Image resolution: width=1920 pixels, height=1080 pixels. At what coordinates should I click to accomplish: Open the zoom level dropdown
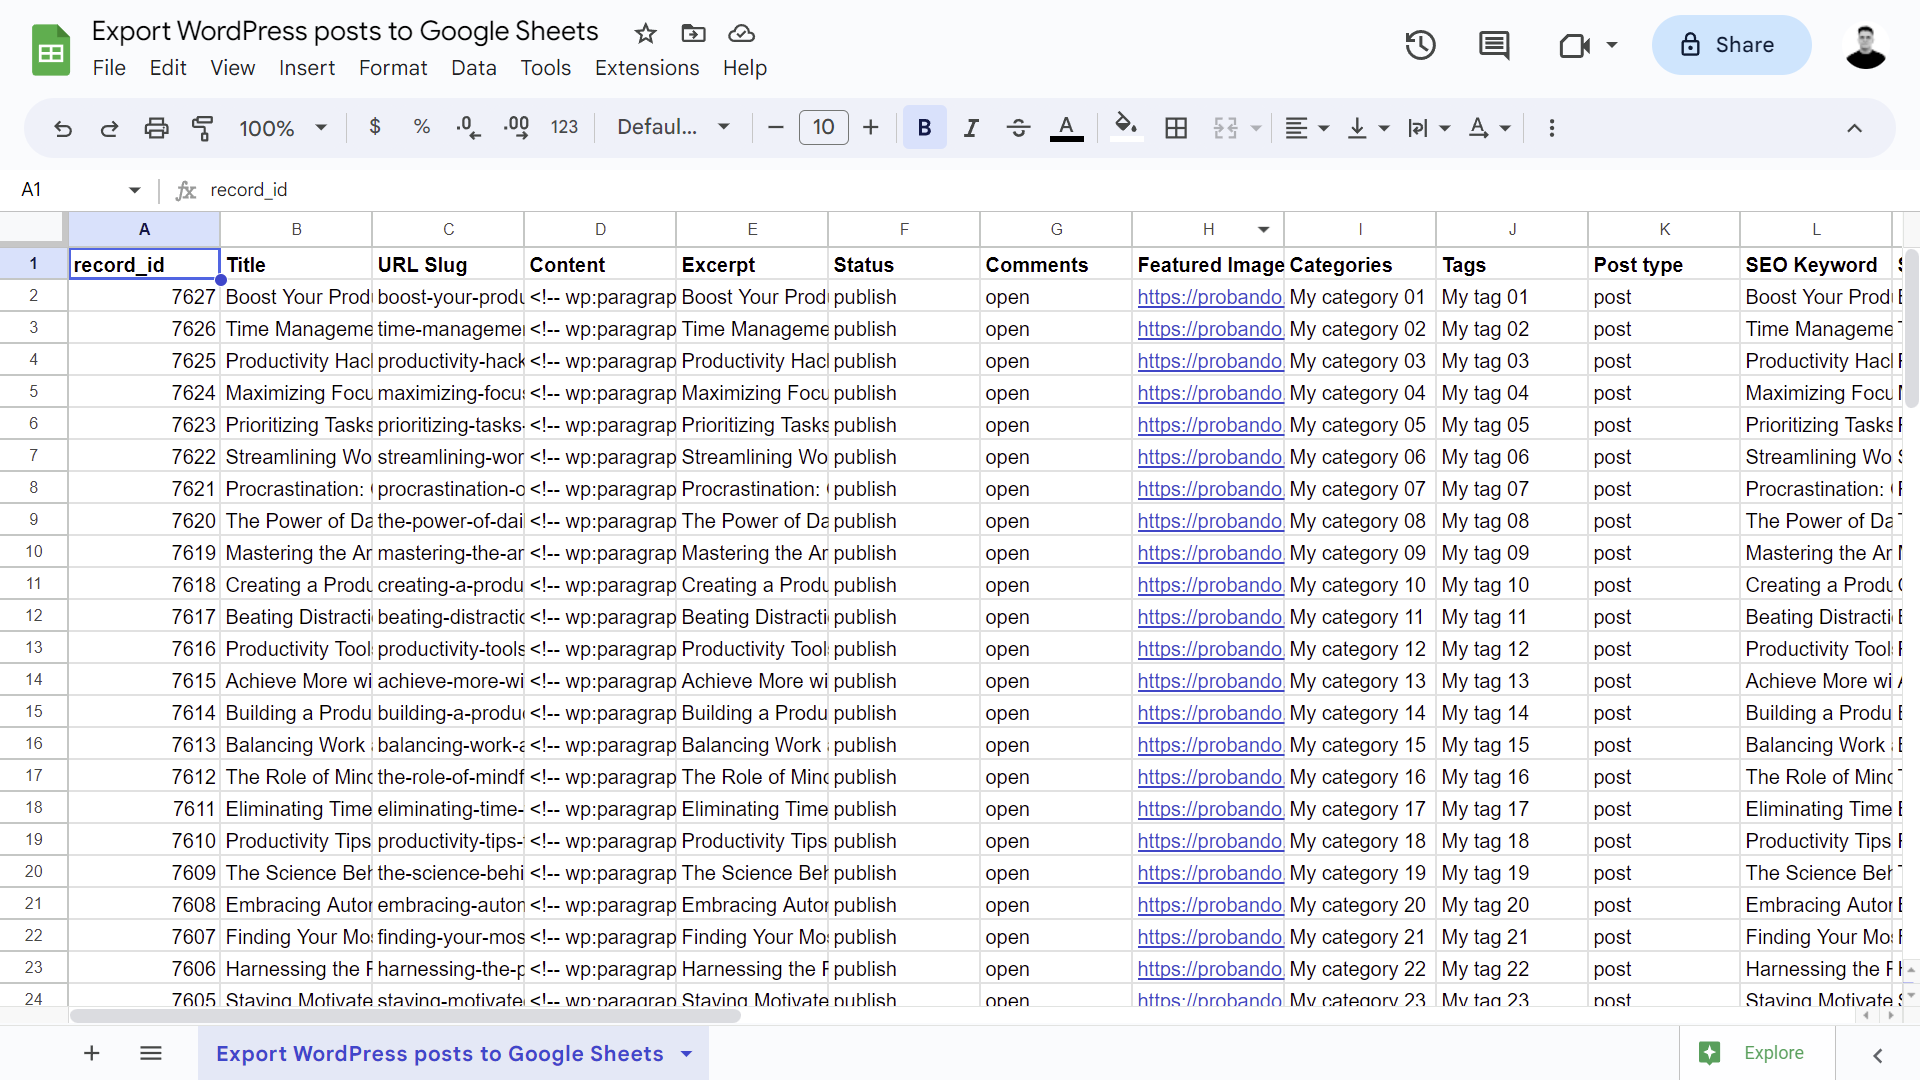(283, 128)
